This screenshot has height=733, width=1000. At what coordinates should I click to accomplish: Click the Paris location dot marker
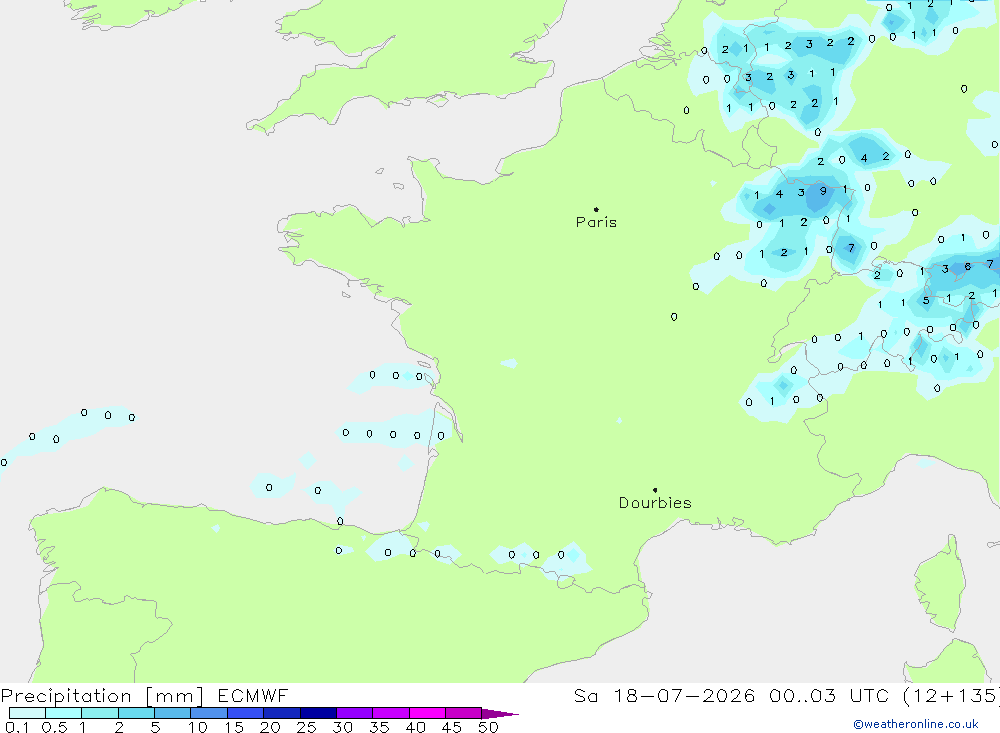pos(596,209)
